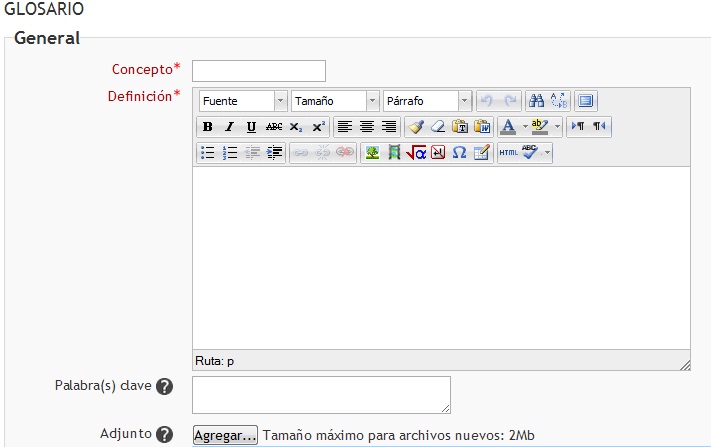Toggle fullscreen editor mode
711x447 pixels.
click(x=586, y=101)
